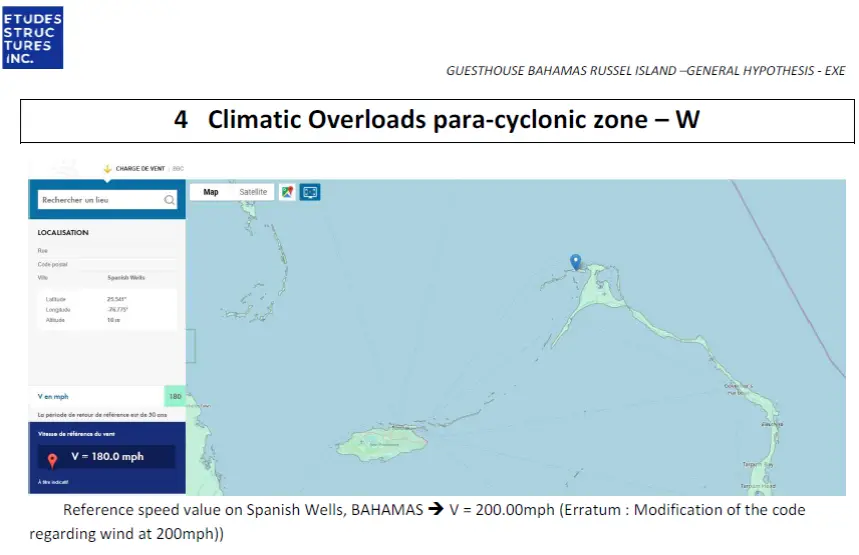The height and width of the screenshot is (555, 859).
Task: Switch to Satellite view tab
Action: 253,192
